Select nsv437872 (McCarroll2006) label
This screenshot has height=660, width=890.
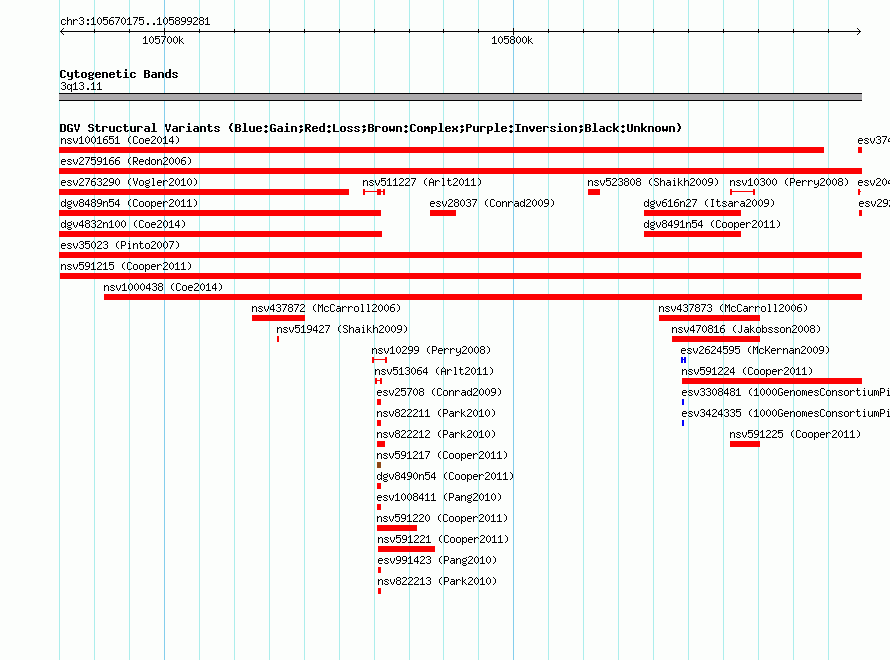point(326,308)
